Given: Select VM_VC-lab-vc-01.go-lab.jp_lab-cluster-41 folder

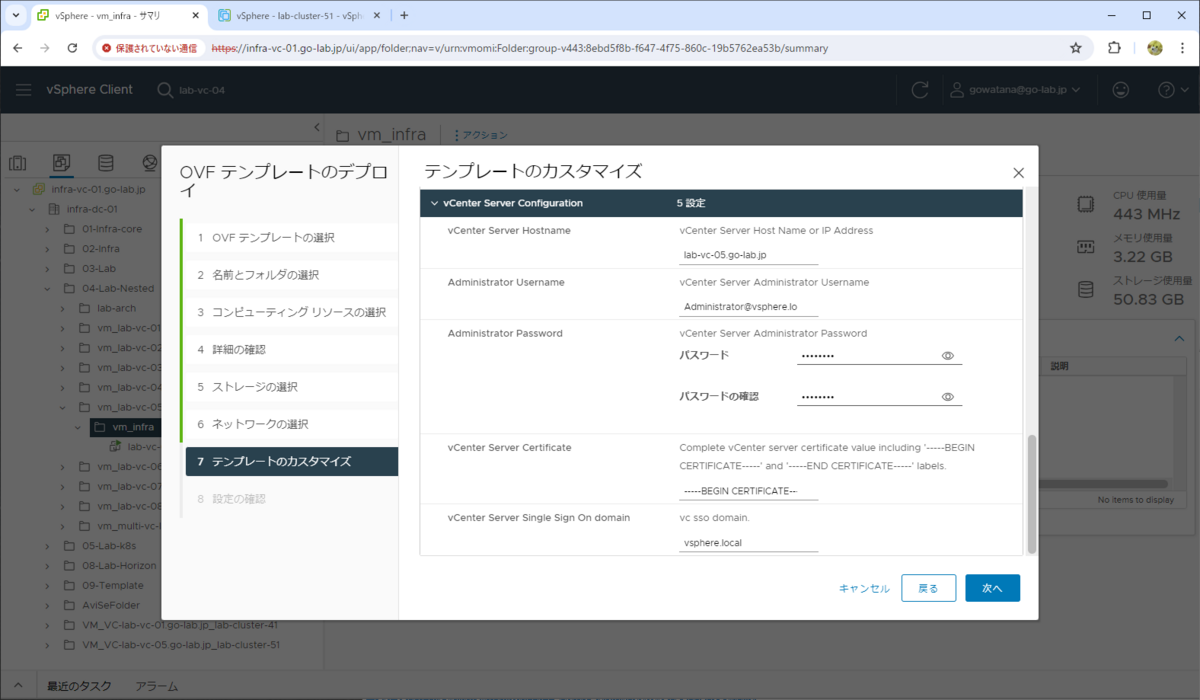Looking at the screenshot, I should point(180,625).
